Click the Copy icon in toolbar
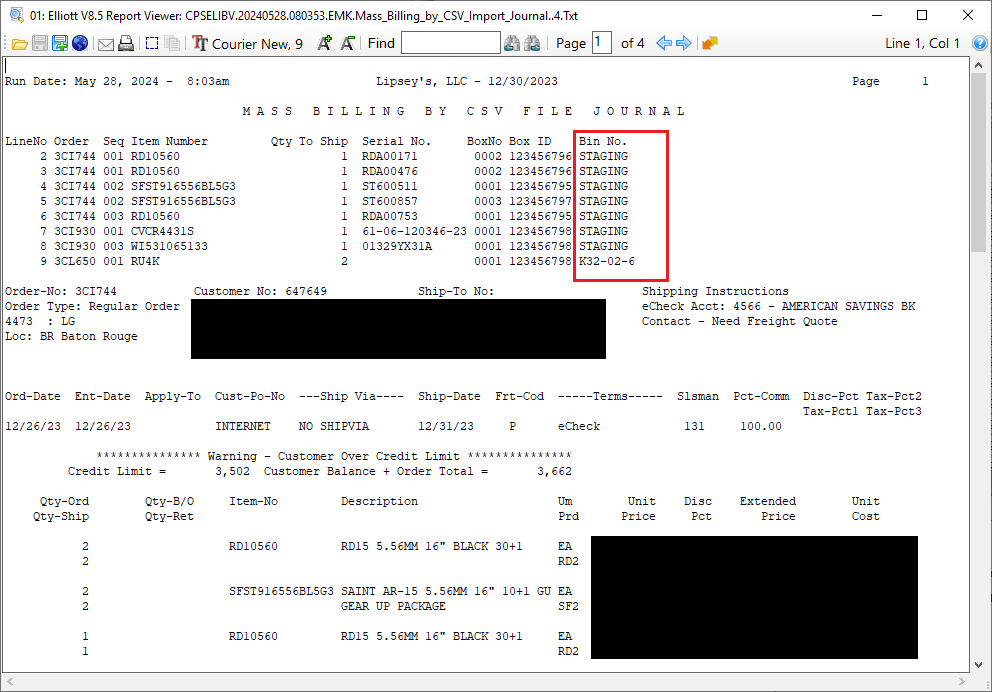 point(172,44)
